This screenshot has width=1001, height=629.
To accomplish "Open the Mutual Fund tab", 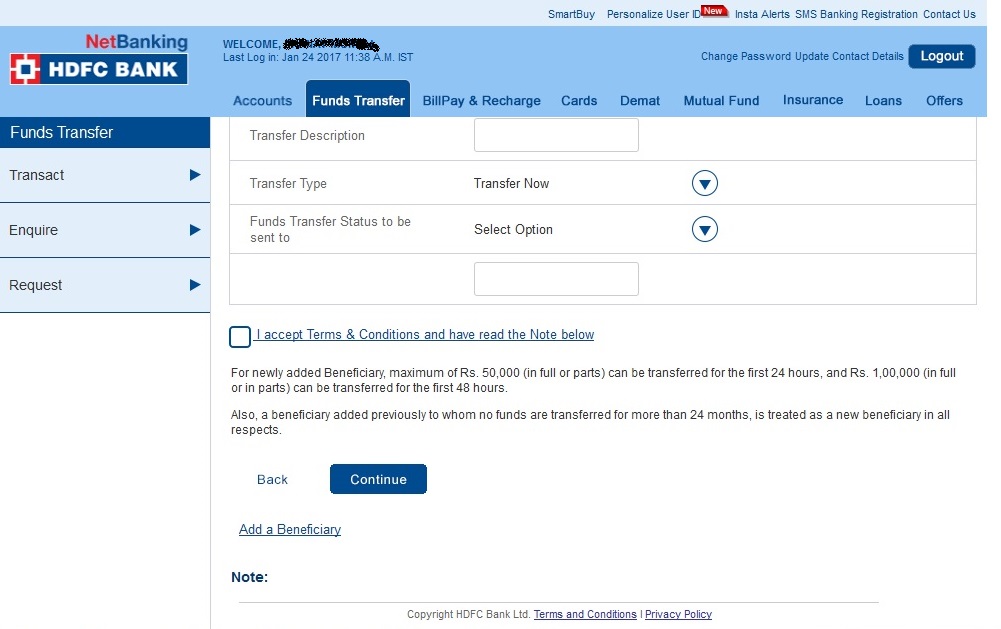I will click(721, 100).
